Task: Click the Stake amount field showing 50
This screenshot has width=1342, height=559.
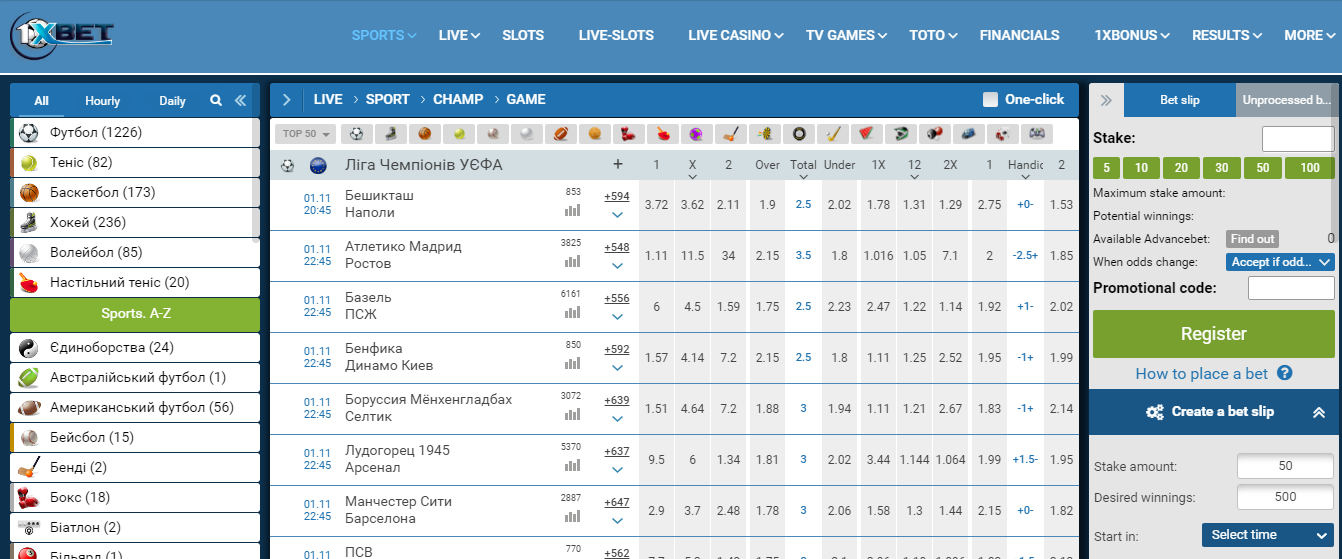Action: point(1286,466)
